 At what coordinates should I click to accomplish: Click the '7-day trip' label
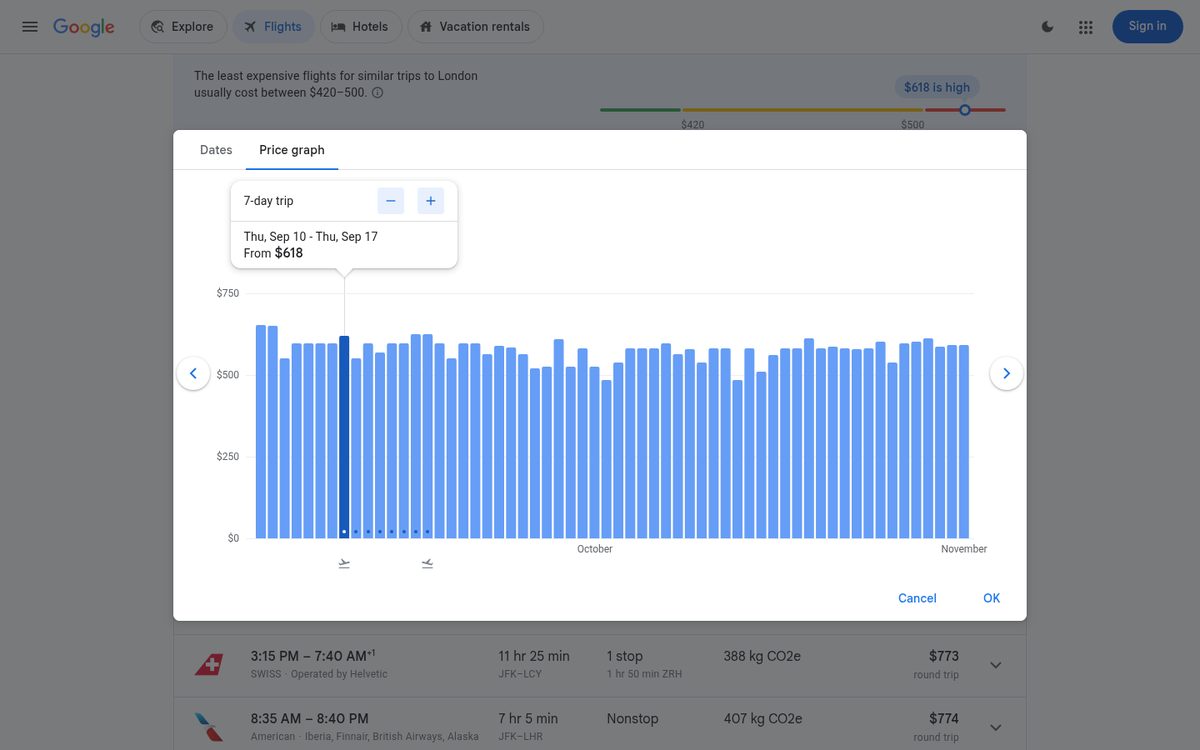pos(269,201)
